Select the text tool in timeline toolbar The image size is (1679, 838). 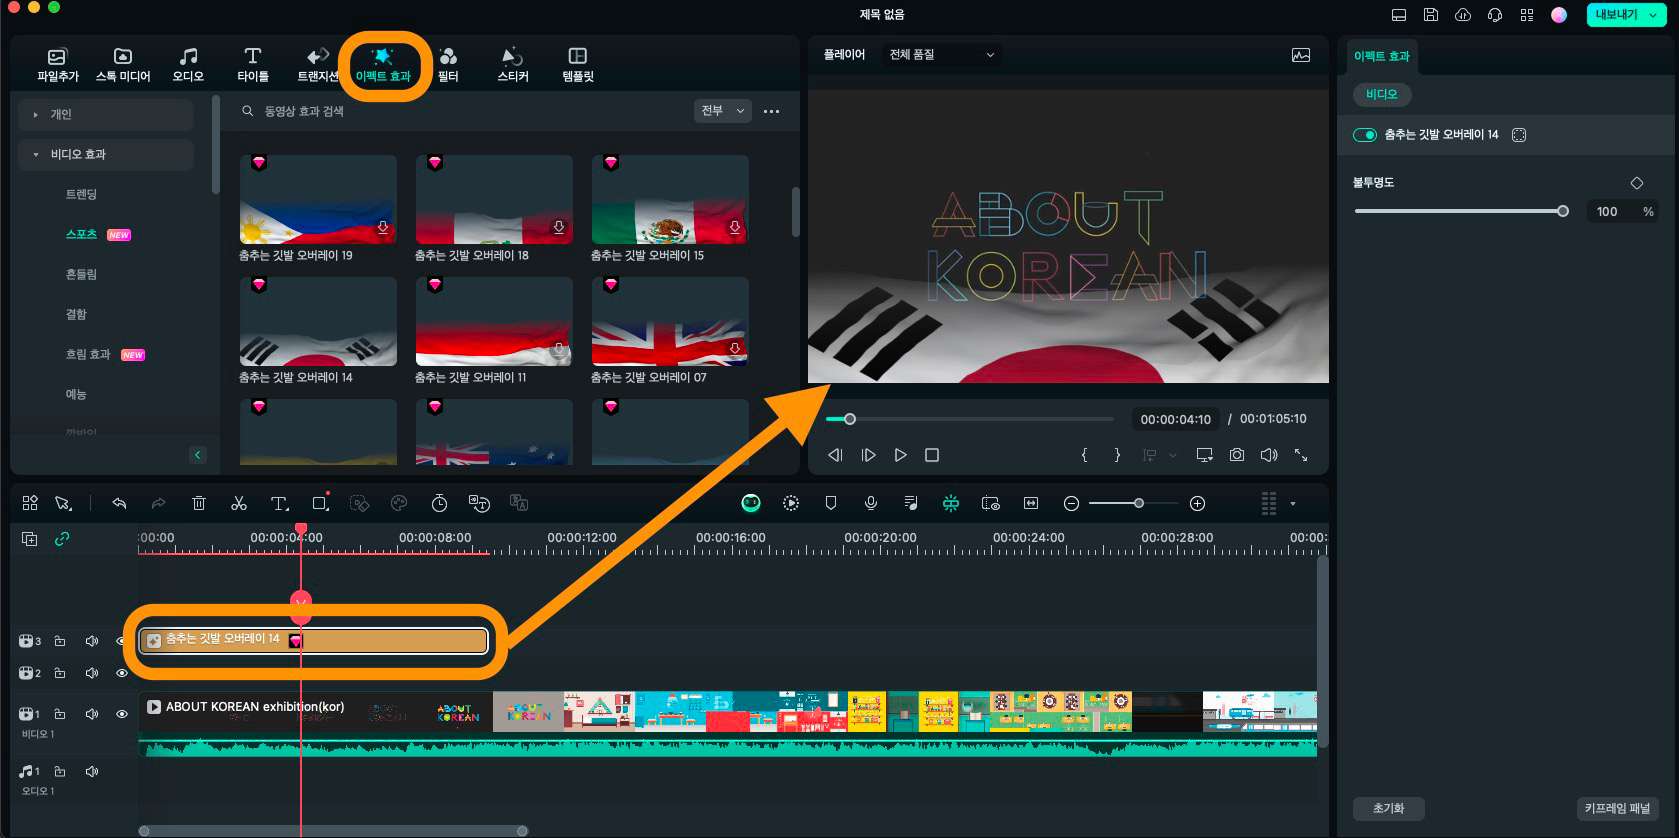(x=280, y=503)
